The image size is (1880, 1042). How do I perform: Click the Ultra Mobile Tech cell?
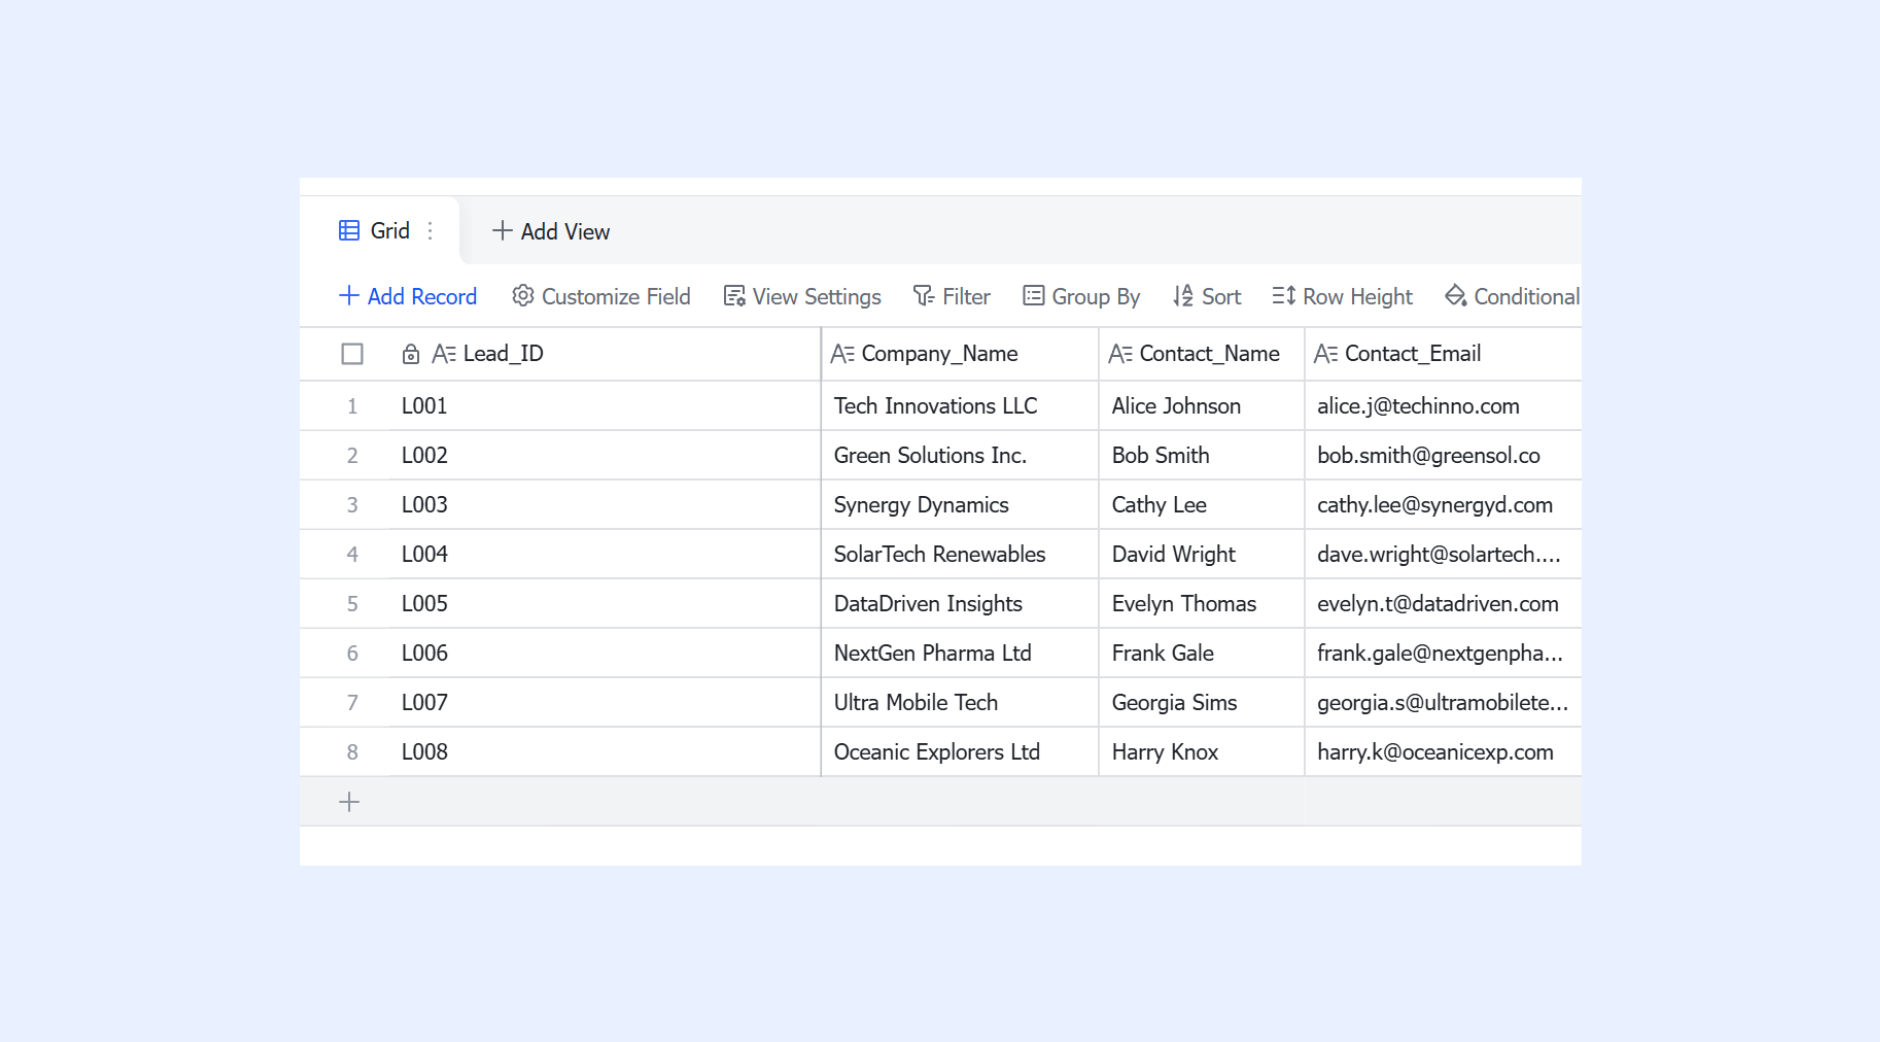pos(960,702)
